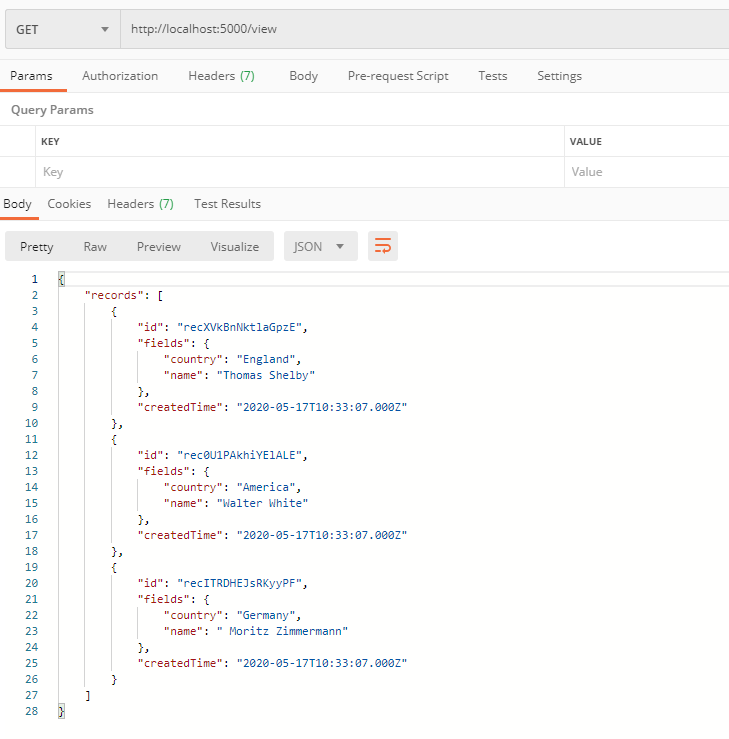Image resolution: width=729 pixels, height=739 pixels.
Task: Open the GET method dropdown
Action: [63, 29]
